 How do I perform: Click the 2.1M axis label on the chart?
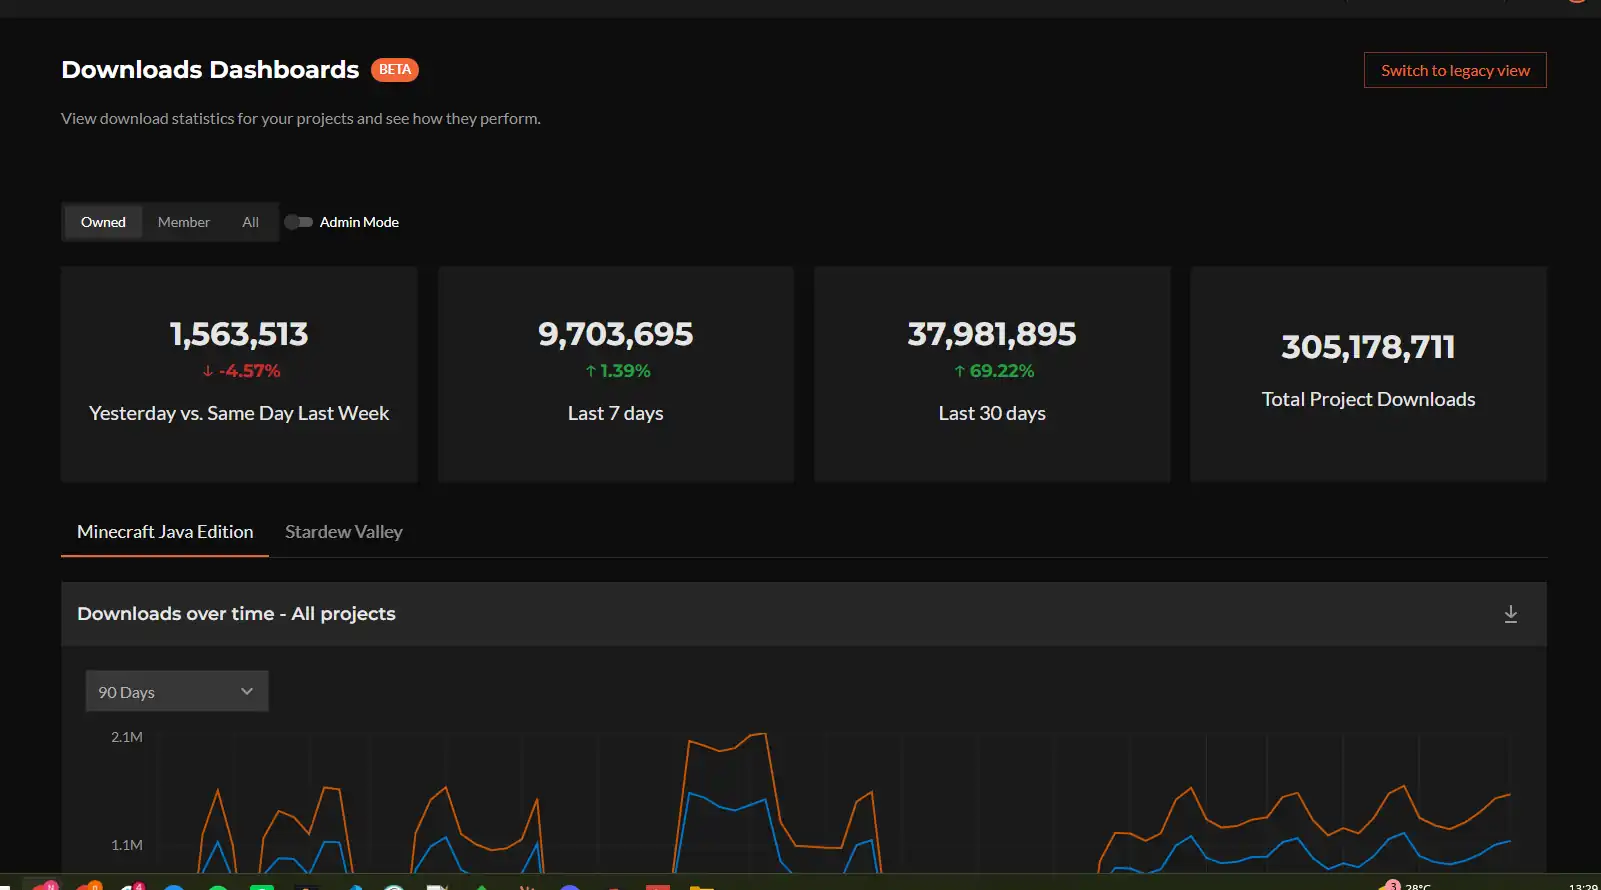pos(127,737)
